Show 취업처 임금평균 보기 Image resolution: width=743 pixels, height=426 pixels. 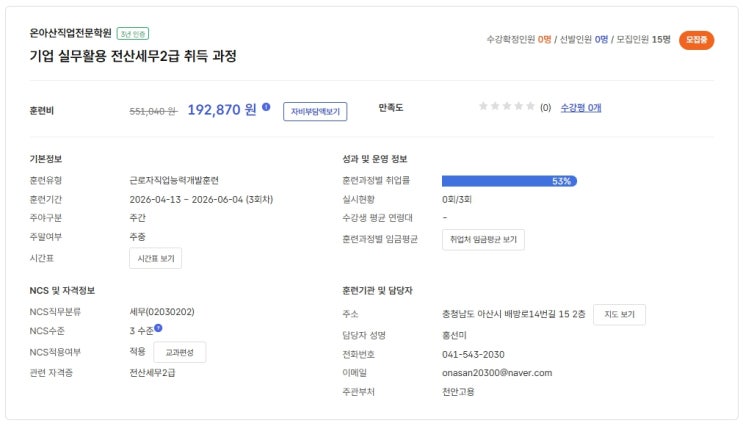pyautogui.click(x=483, y=240)
